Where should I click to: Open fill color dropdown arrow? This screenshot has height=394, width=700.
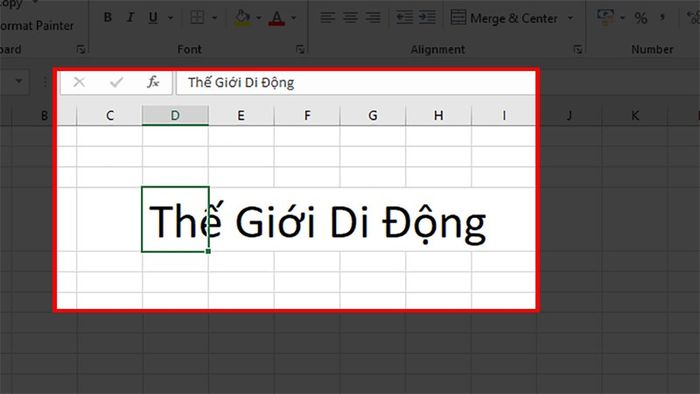coord(258,18)
